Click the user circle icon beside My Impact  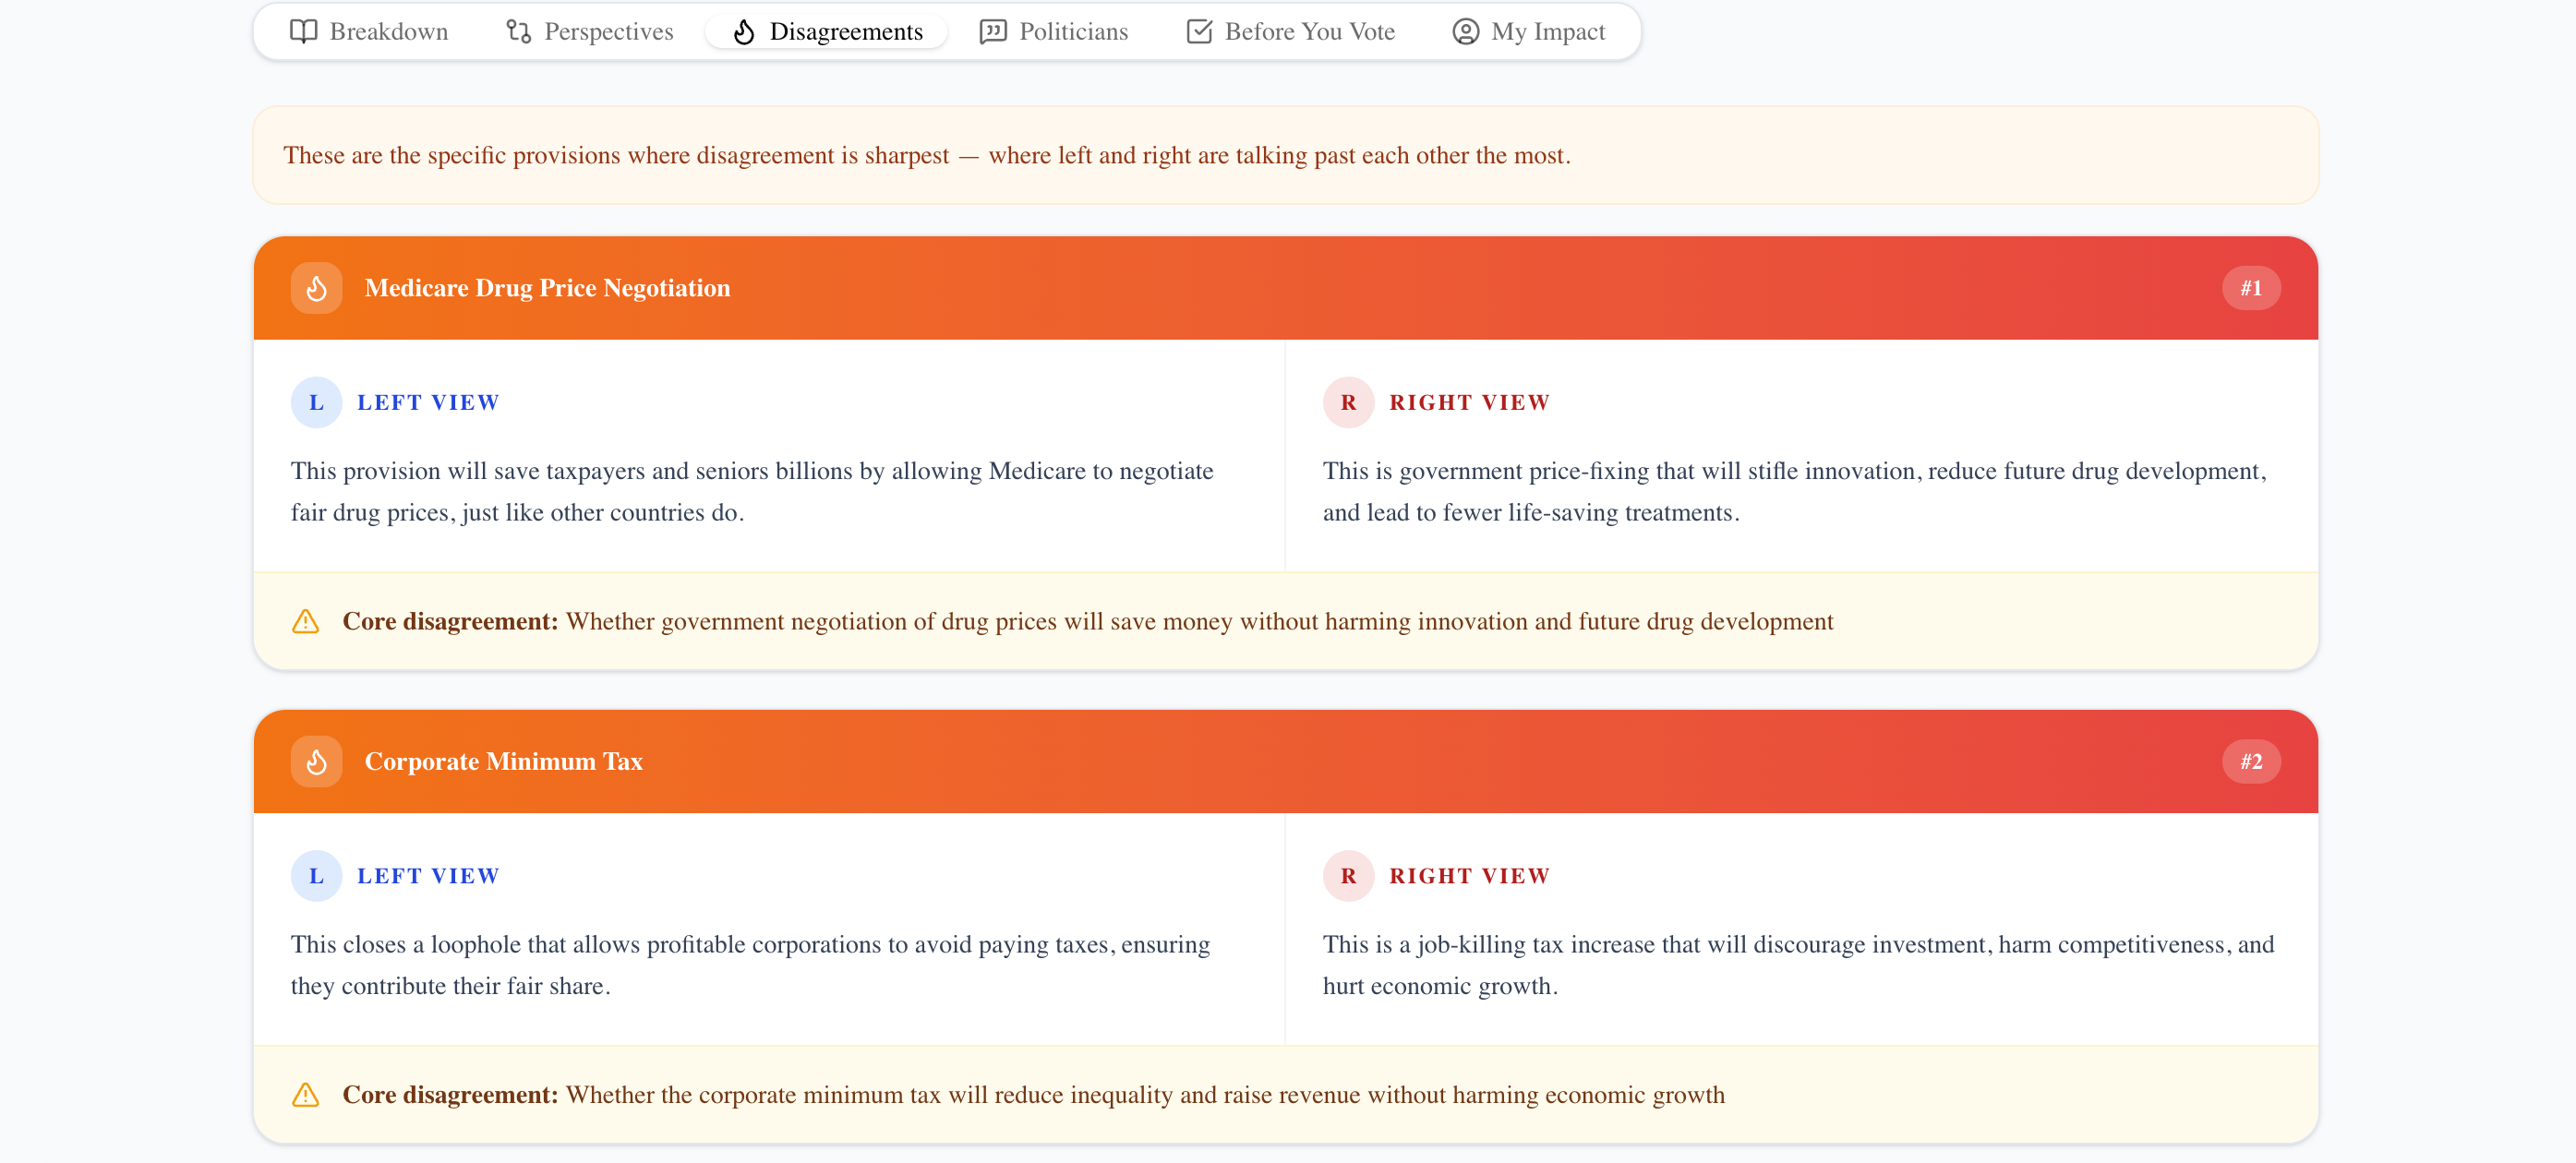pyautogui.click(x=1464, y=31)
